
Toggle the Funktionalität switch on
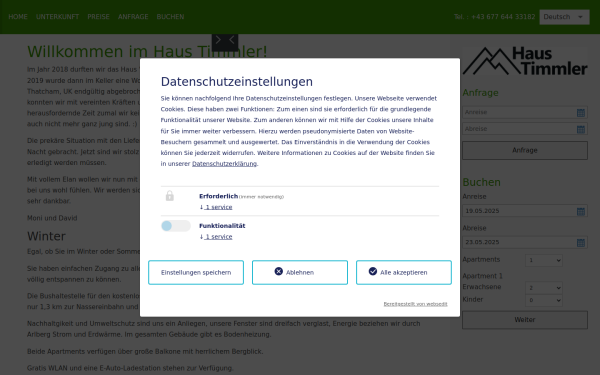click(x=176, y=226)
